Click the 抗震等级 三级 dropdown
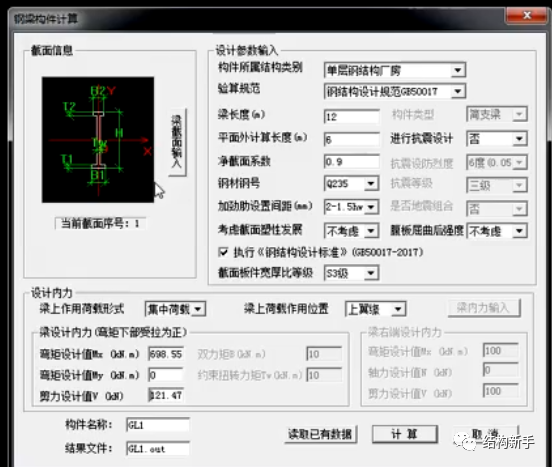Viewport: 552px width, 467px height. 497,185
